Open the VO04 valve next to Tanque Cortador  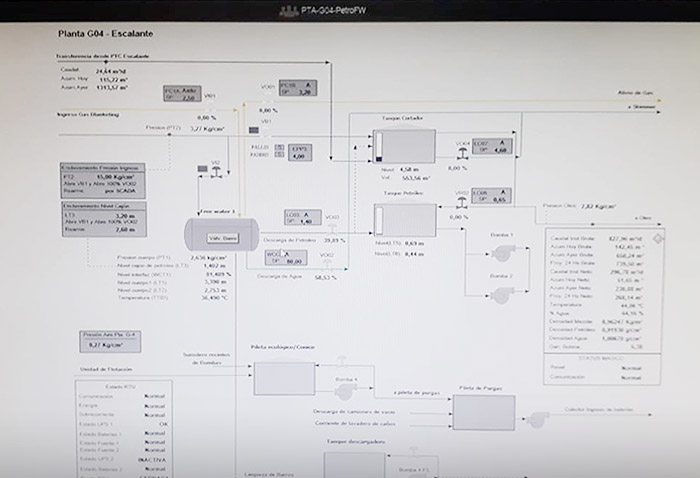click(462, 154)
